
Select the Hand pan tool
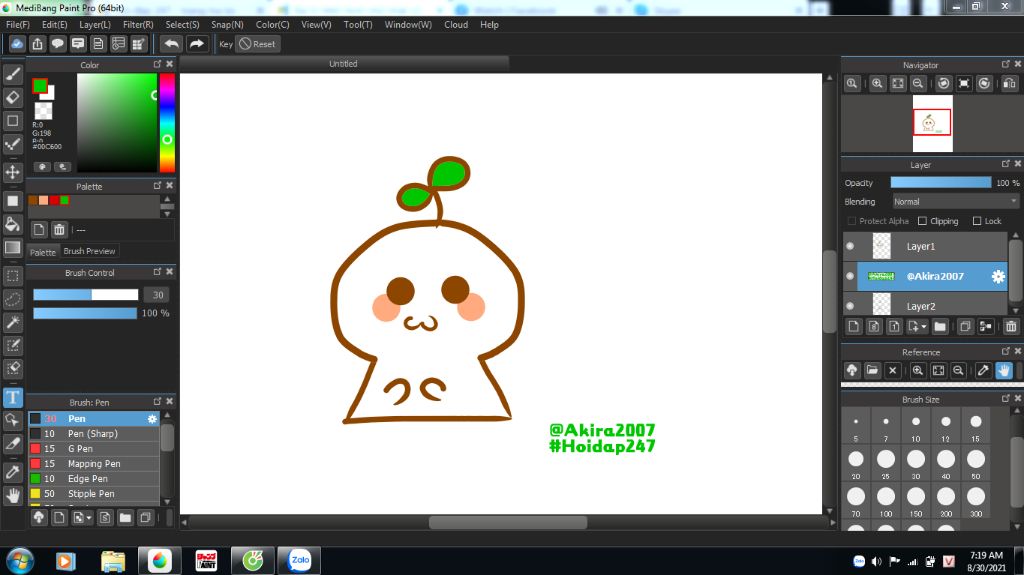pos(13,495)
